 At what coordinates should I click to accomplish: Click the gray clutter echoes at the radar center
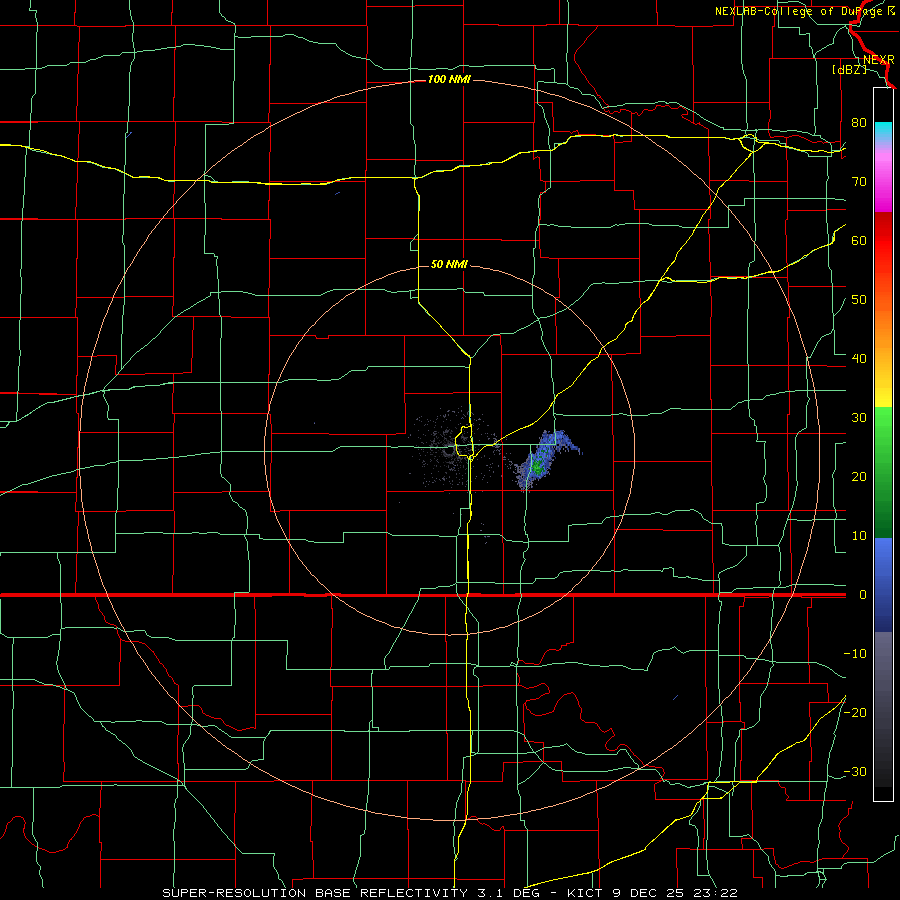coord(453,448)
